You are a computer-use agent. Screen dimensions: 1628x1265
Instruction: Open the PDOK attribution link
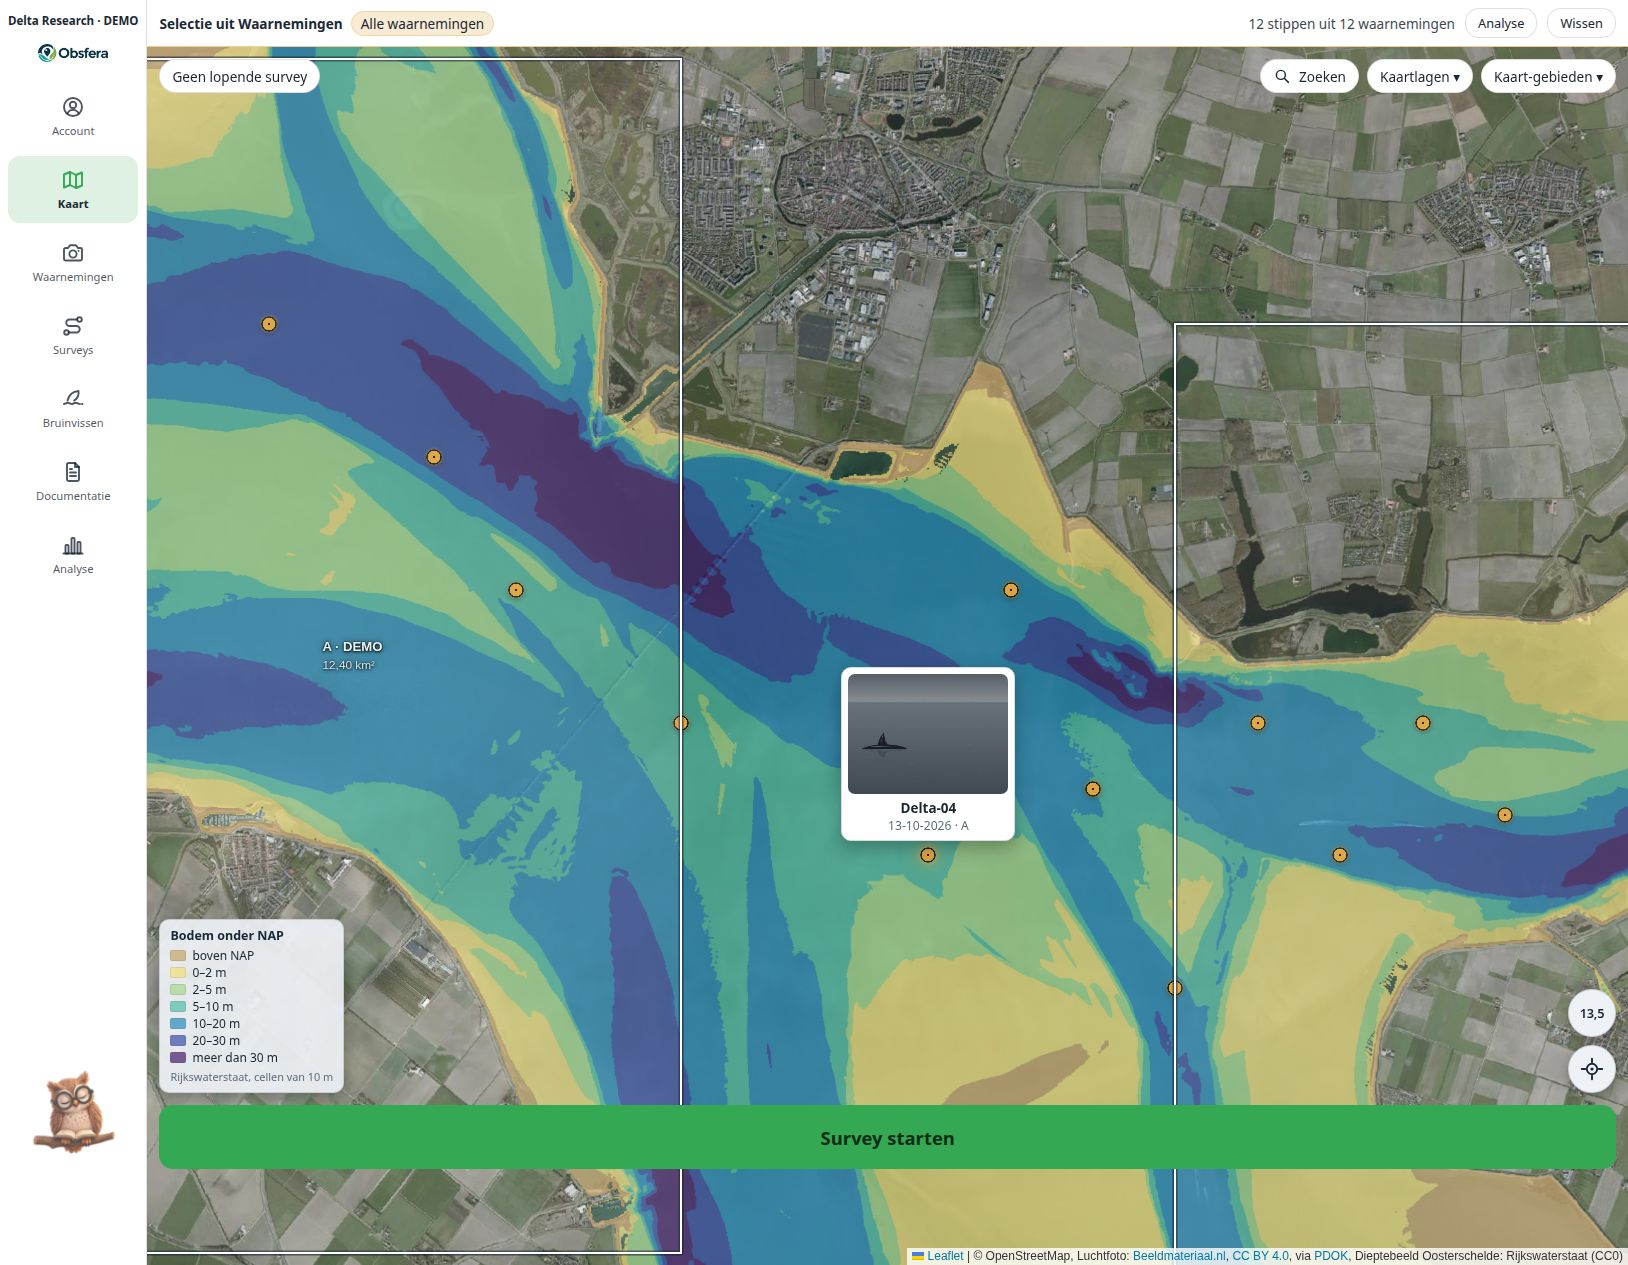1331,1256
